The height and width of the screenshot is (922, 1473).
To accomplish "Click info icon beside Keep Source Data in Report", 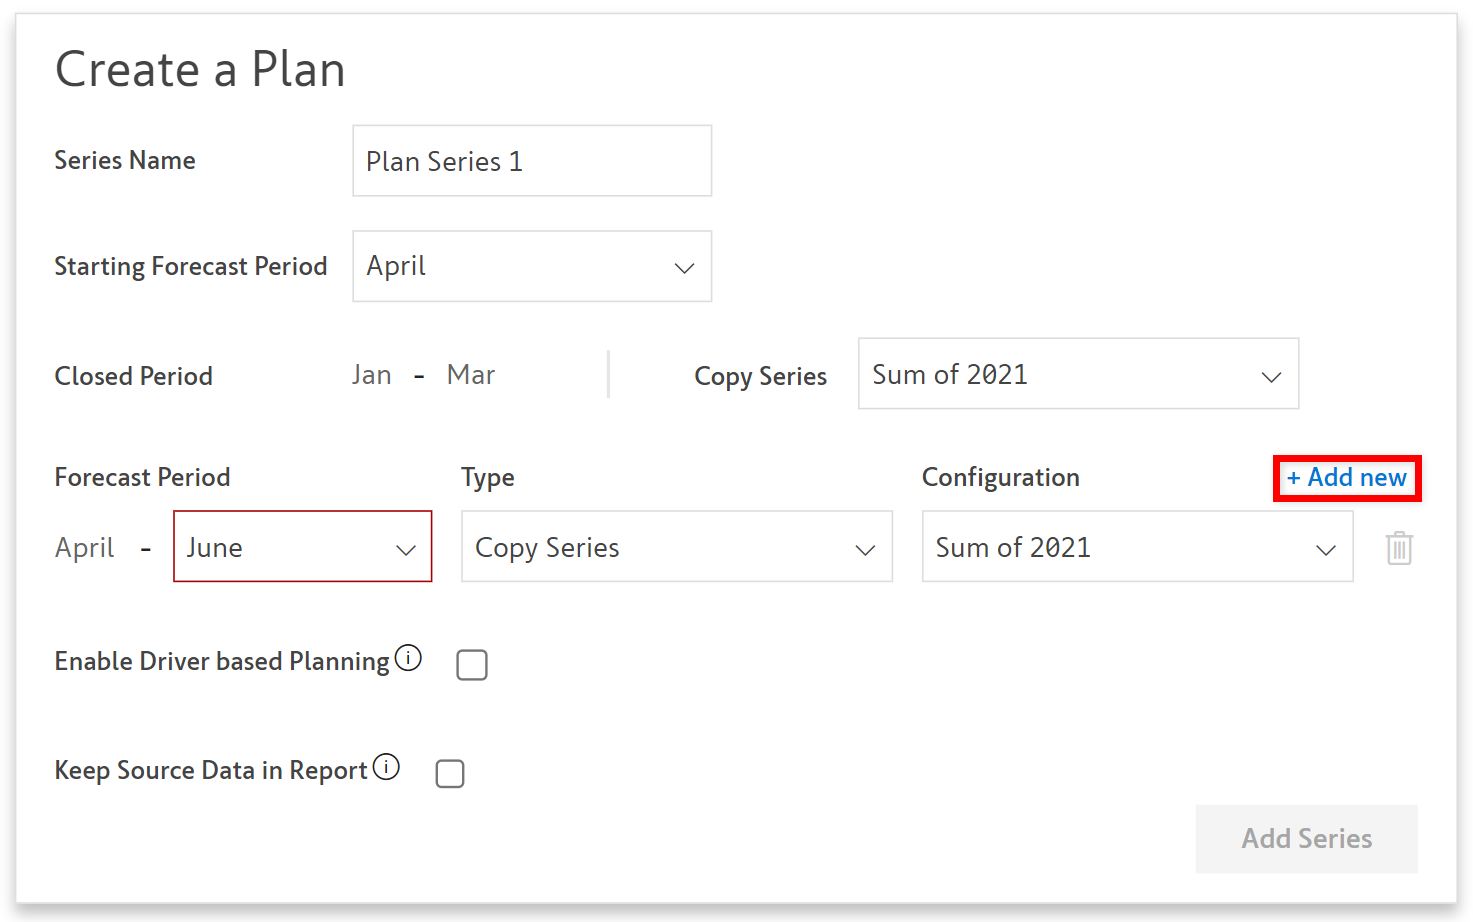I will 386,767.
